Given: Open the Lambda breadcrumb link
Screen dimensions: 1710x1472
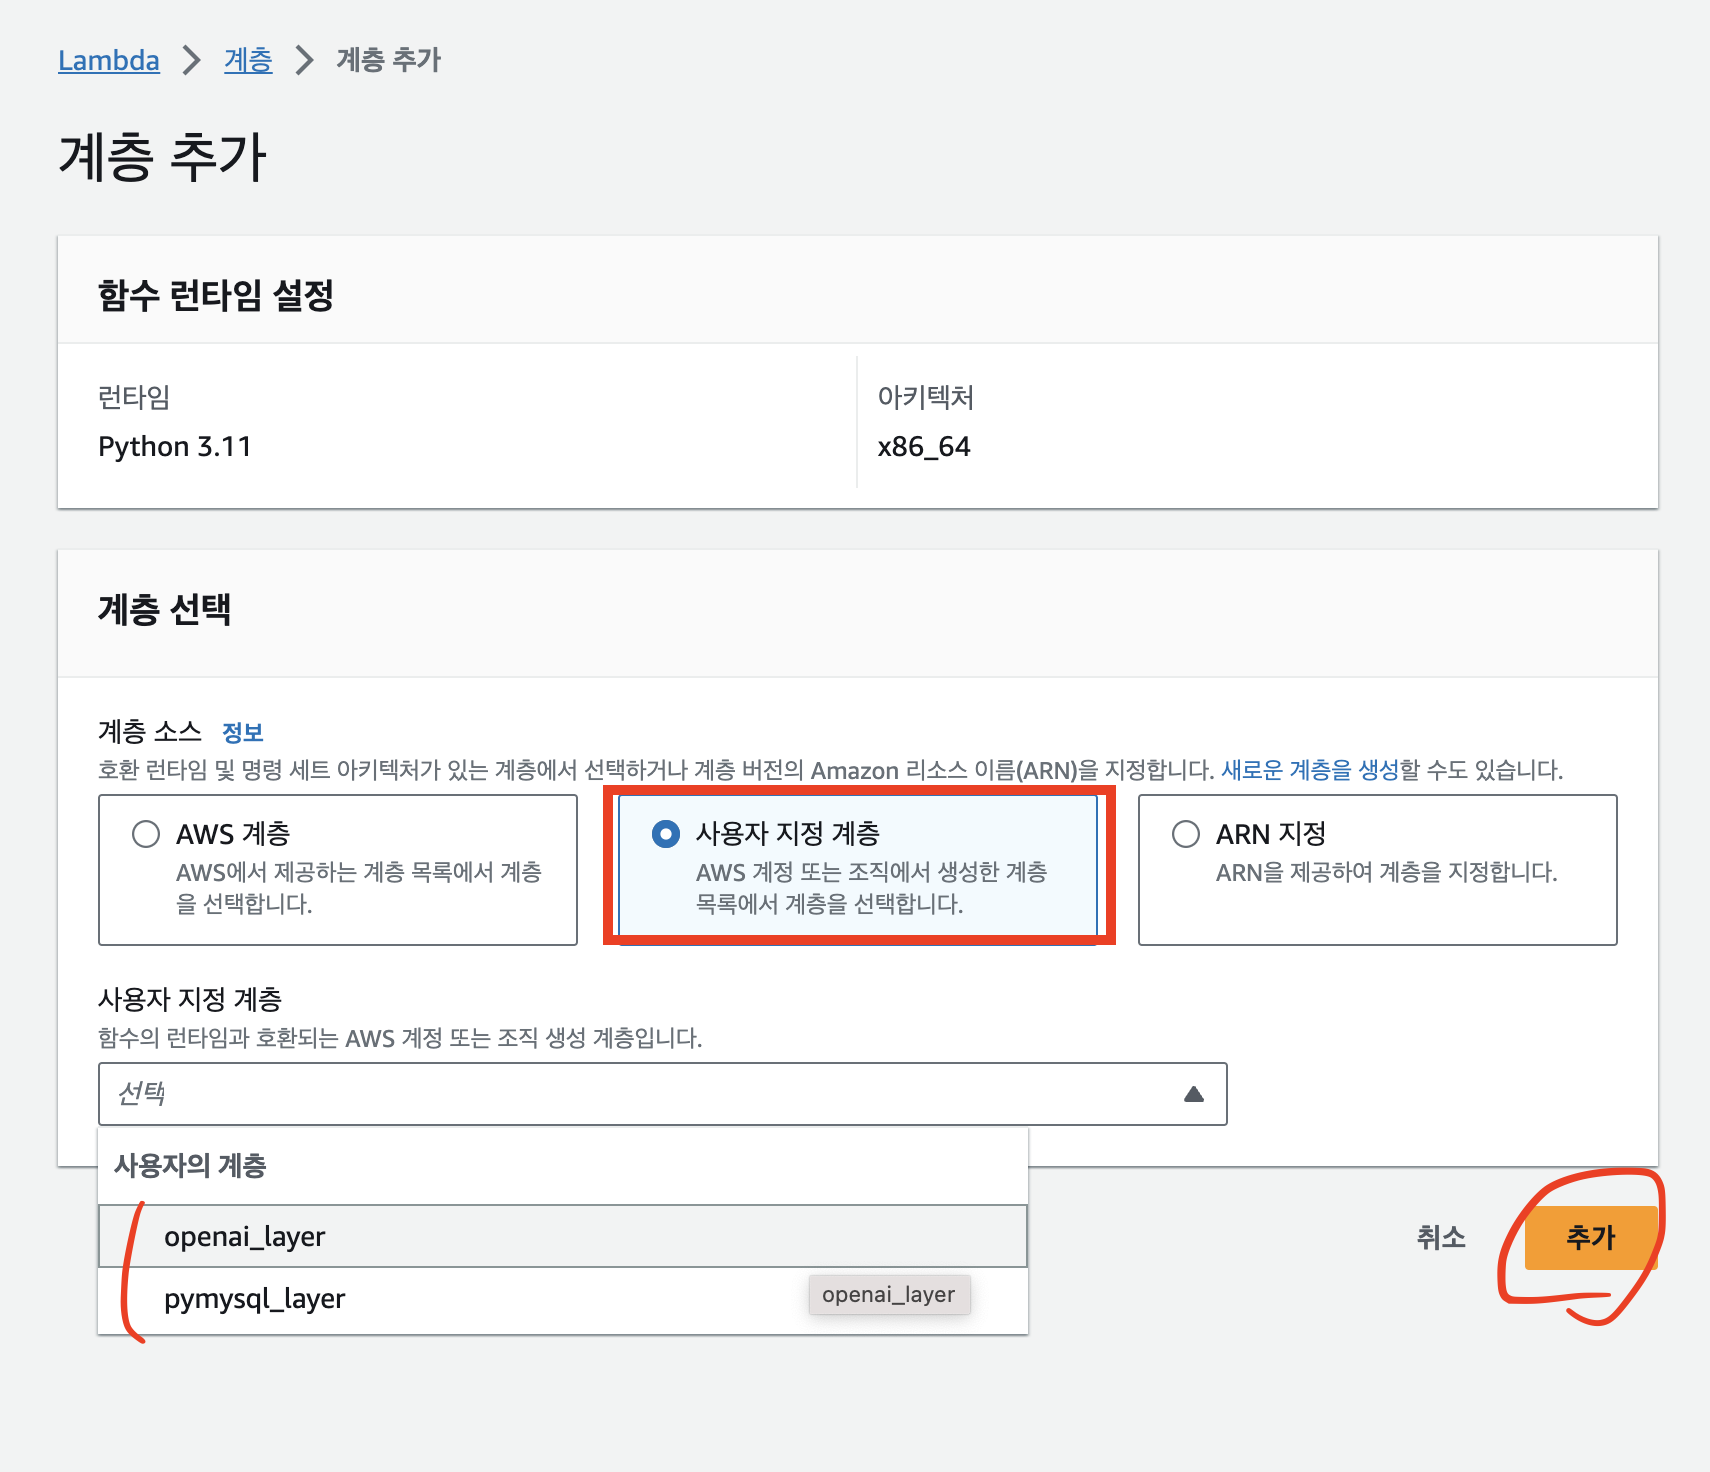Looking at the screenshot, I should click(108, 60).
